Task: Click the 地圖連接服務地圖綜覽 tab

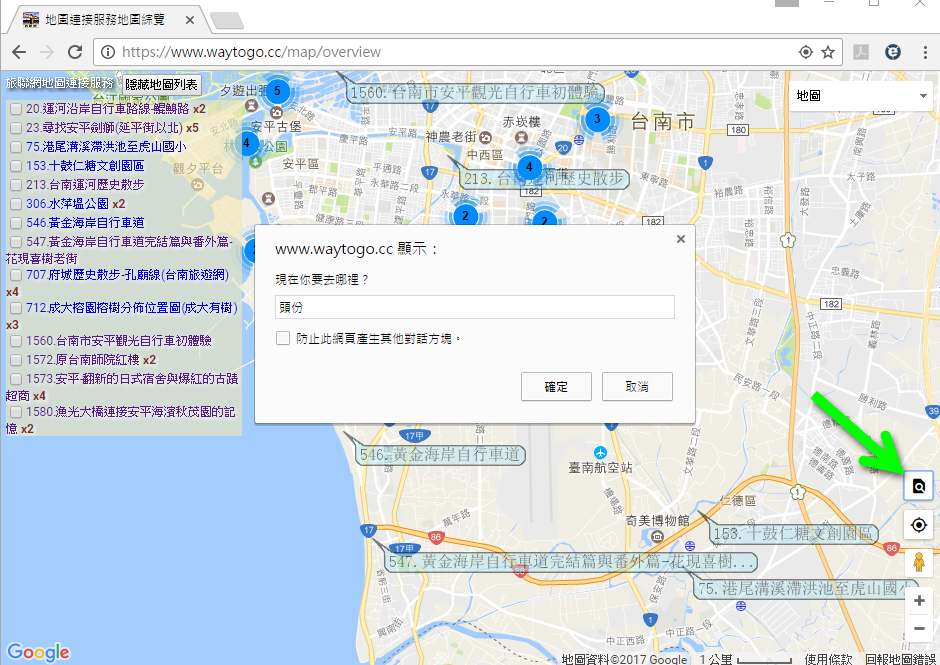Action: pyautogui.click(x=108, y=20)
